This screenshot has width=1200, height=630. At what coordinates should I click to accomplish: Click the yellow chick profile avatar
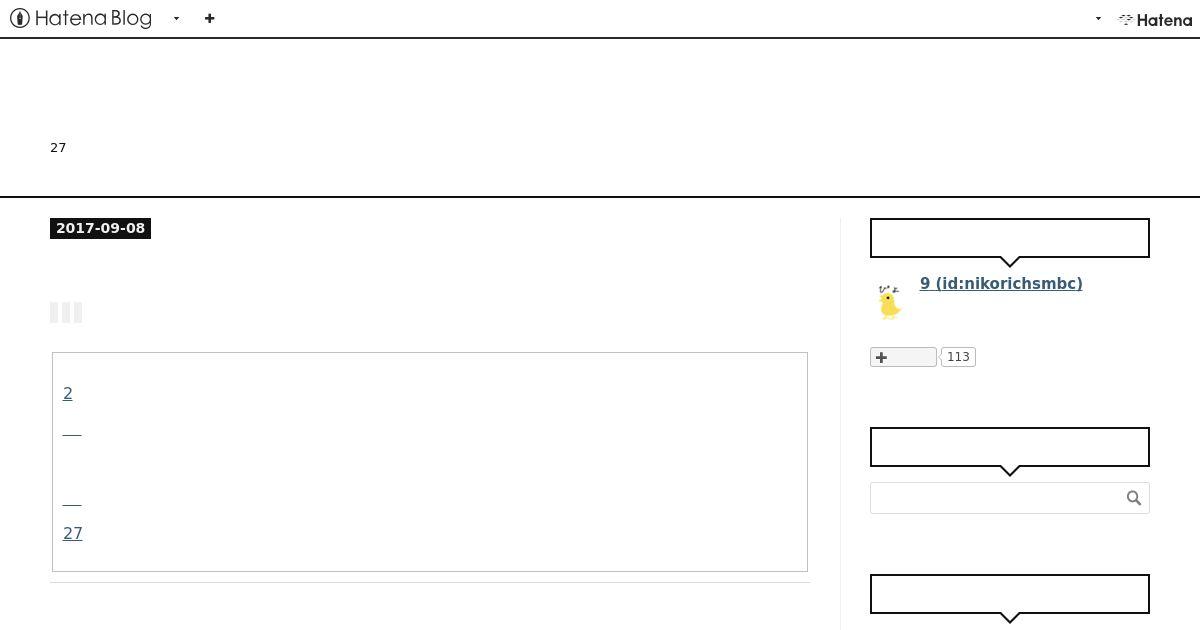click(x=889, y=302)
